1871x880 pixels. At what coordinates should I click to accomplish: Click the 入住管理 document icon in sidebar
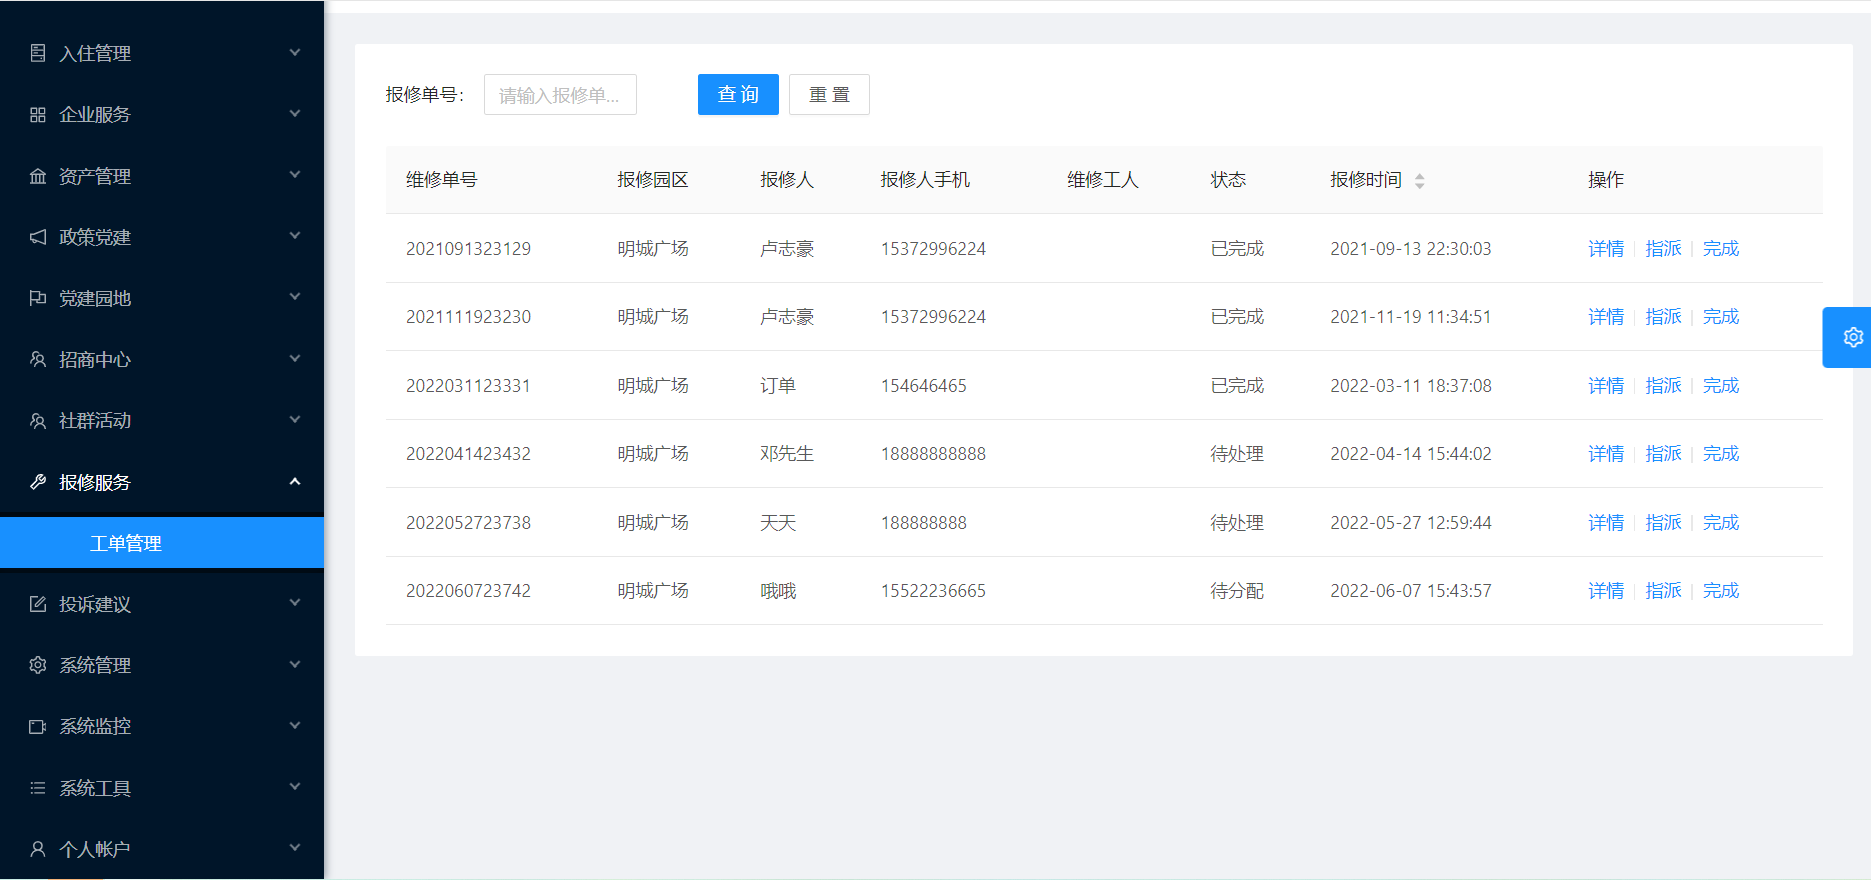coord(38,53)
